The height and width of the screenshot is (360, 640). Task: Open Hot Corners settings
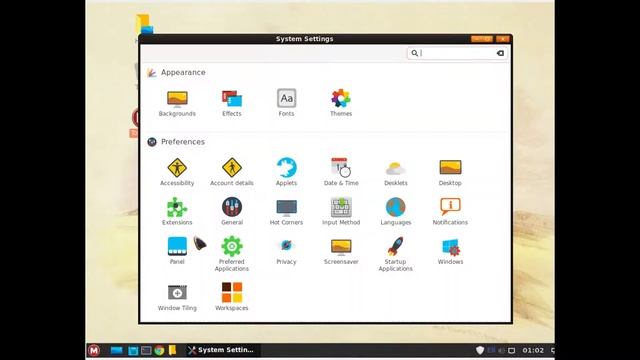tap(286, 211)
